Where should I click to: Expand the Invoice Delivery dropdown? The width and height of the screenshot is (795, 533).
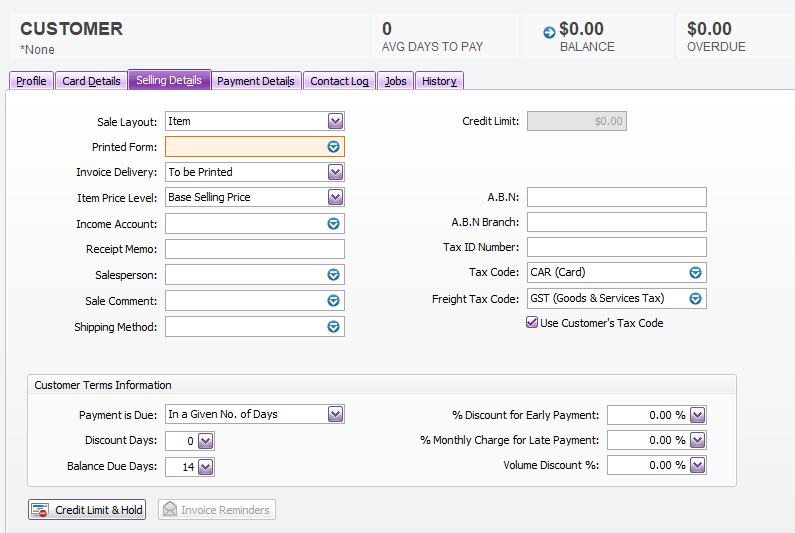[335, 172]
